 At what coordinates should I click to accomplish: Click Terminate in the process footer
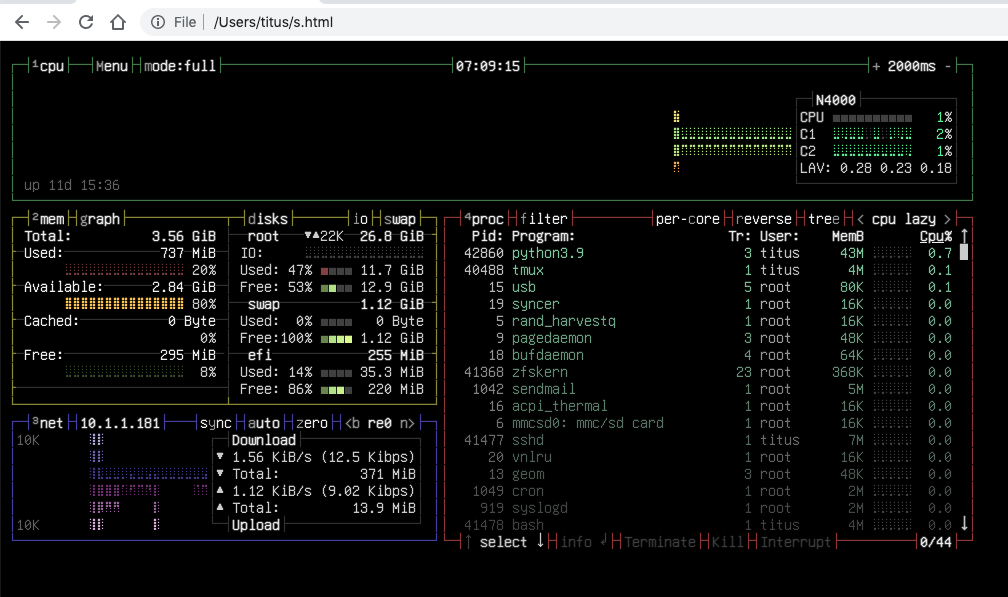point(660,542)
